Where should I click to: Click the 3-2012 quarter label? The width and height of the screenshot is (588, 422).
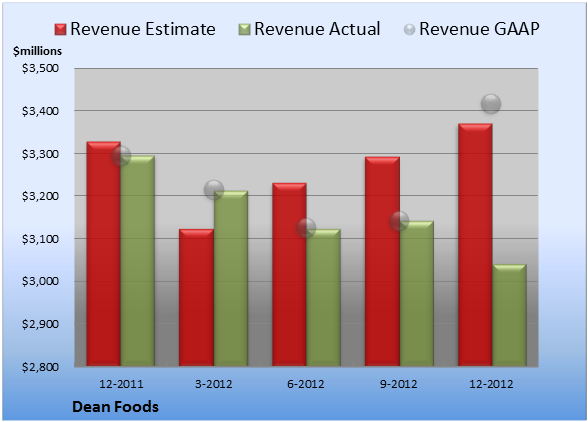point(214,384)
